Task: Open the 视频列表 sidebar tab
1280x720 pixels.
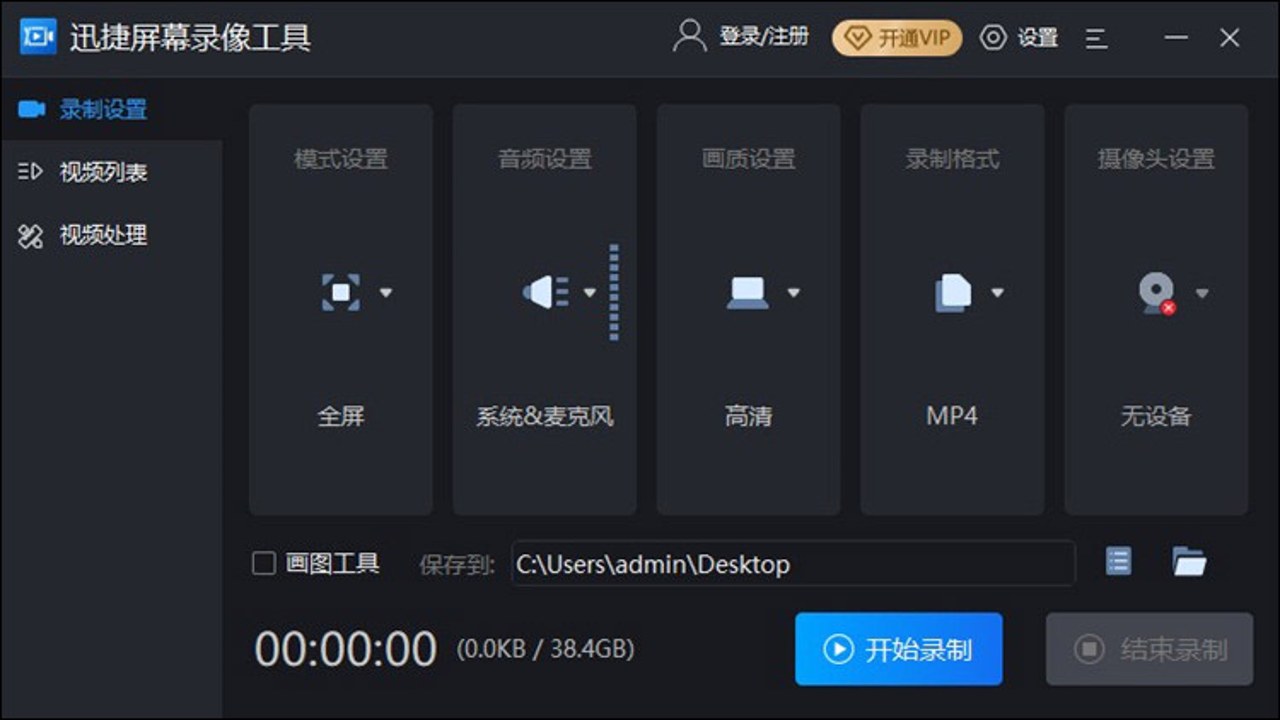Action: 111,172
